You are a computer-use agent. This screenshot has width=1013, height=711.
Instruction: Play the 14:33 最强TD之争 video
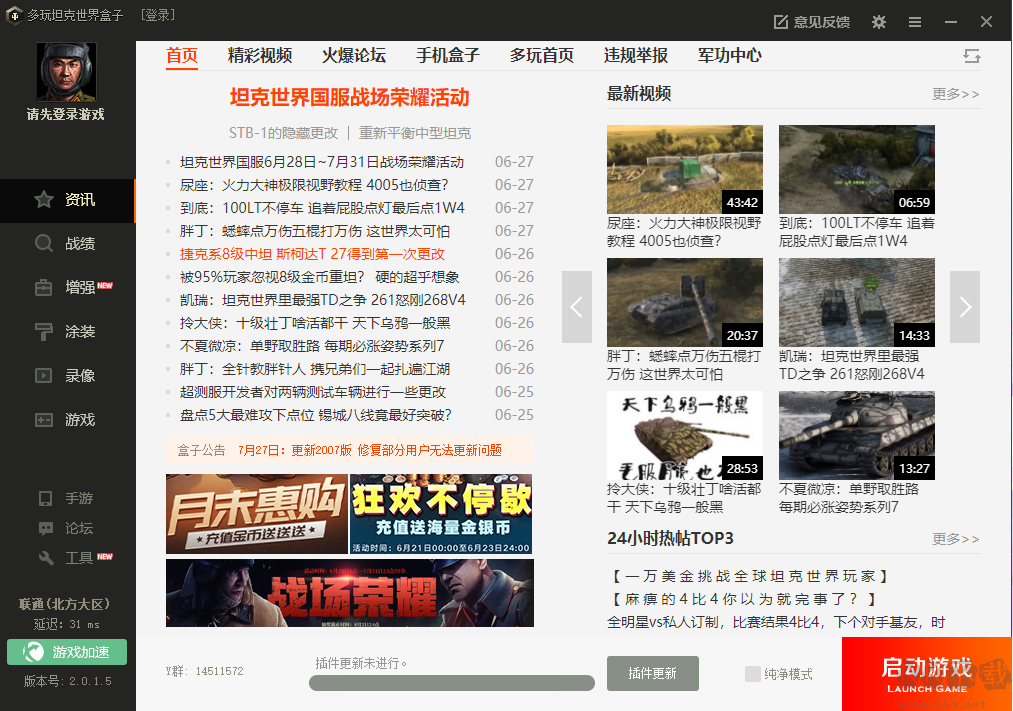pos(857,302)
